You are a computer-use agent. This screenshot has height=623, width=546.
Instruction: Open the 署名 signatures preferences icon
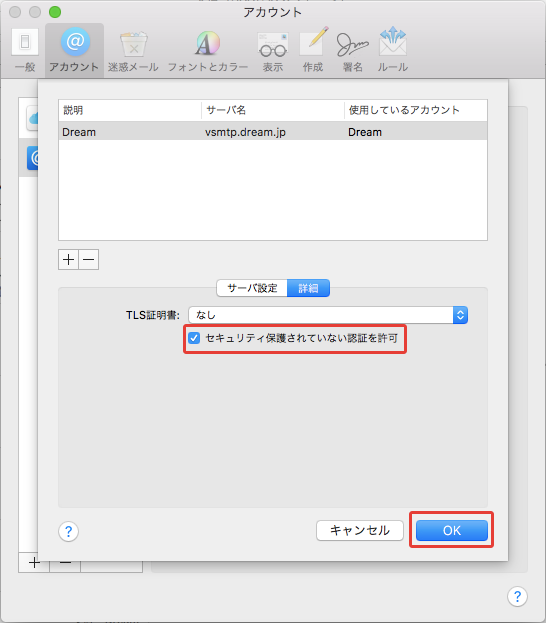[x=352, y=50]
